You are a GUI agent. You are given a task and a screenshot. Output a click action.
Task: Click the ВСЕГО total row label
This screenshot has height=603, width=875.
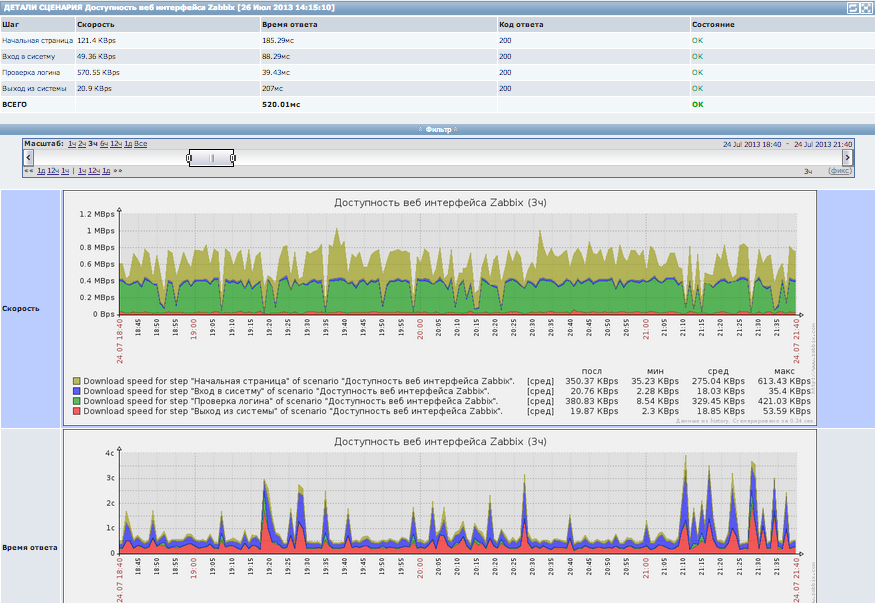tap(15, 104)
